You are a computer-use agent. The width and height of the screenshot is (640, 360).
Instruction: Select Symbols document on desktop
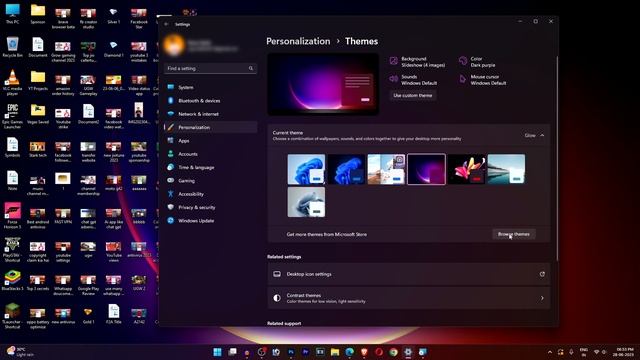[x=12, y=148]
